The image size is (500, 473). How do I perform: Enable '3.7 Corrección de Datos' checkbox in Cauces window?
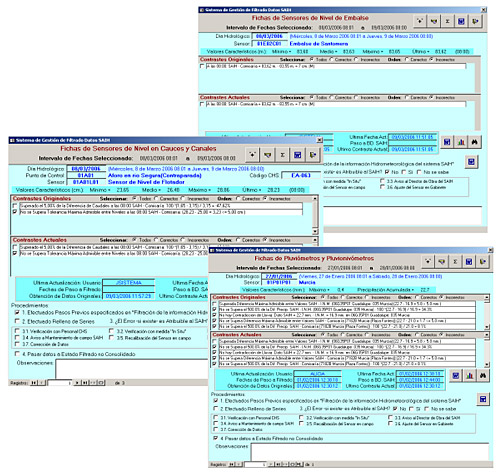pyautogui.click(x=17, y=344)
